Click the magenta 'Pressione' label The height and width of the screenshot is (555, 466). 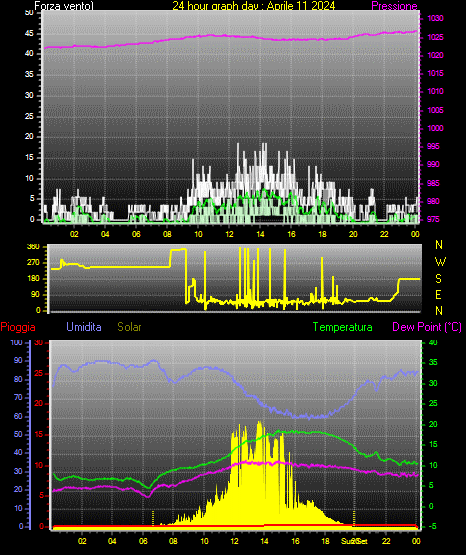394,6
